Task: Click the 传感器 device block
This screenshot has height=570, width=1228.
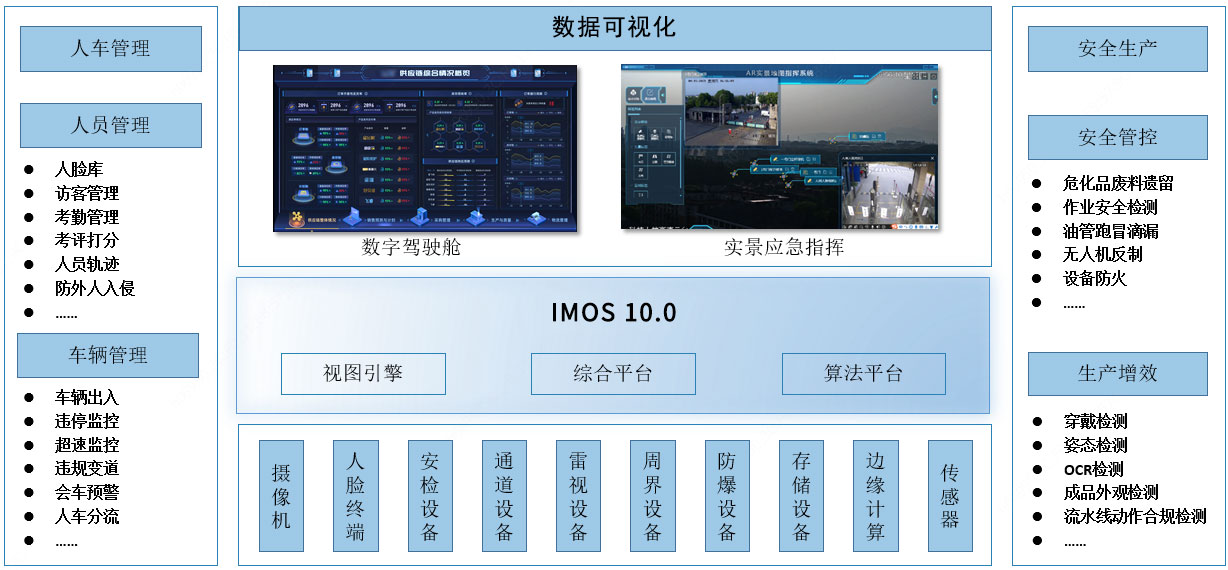Action: coord(950,496)
